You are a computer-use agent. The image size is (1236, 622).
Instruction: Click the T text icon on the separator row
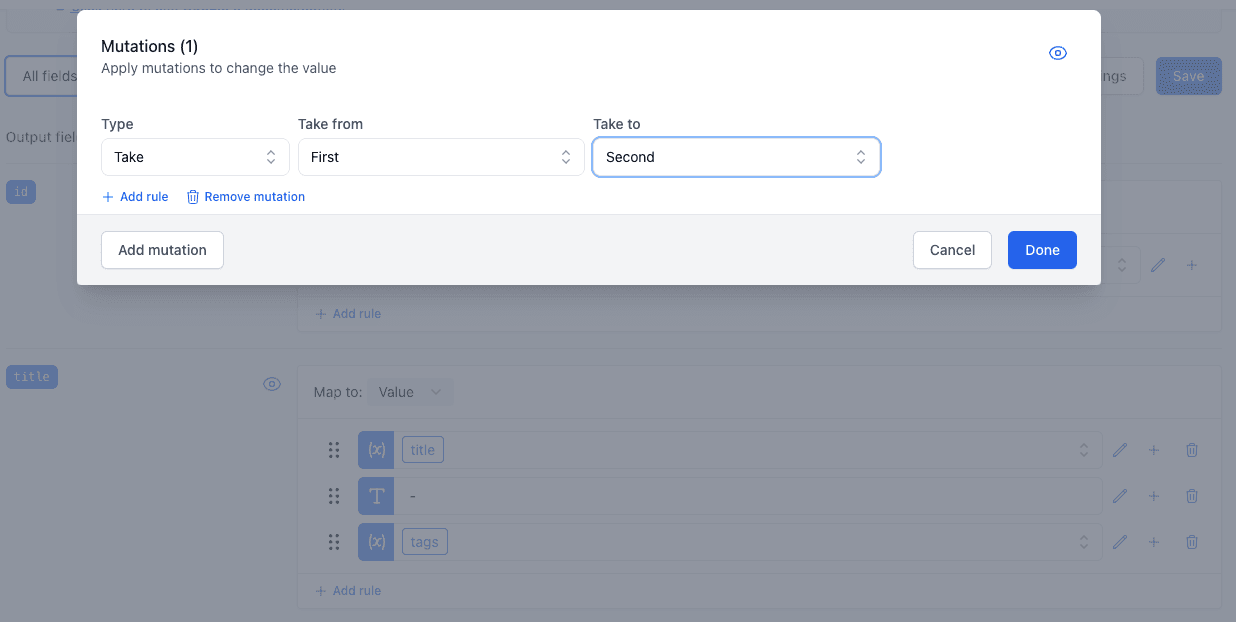click(x=376, y=495)
